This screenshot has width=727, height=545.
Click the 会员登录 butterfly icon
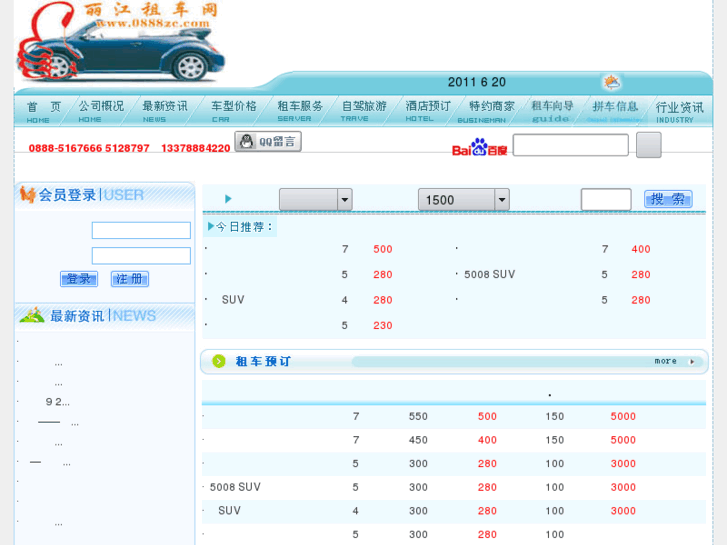(x=27, y=195)
